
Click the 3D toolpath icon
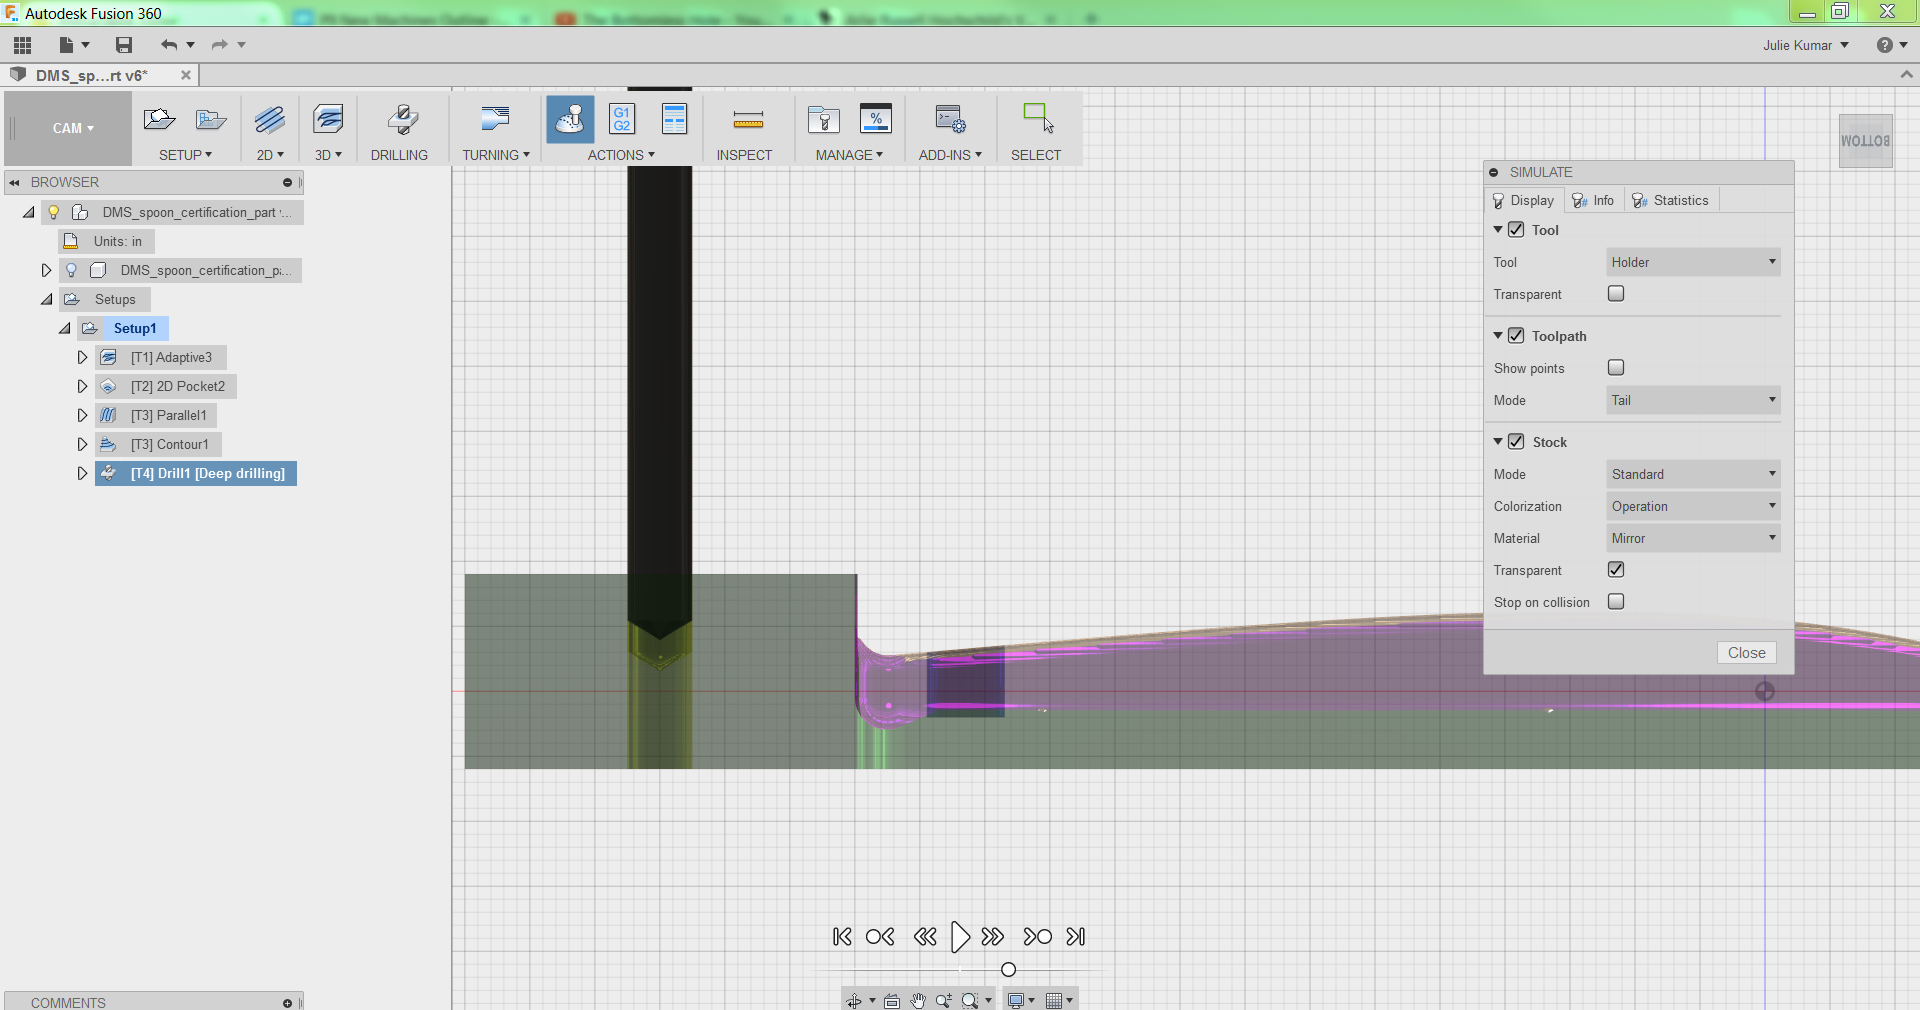[x=328, y=120]
